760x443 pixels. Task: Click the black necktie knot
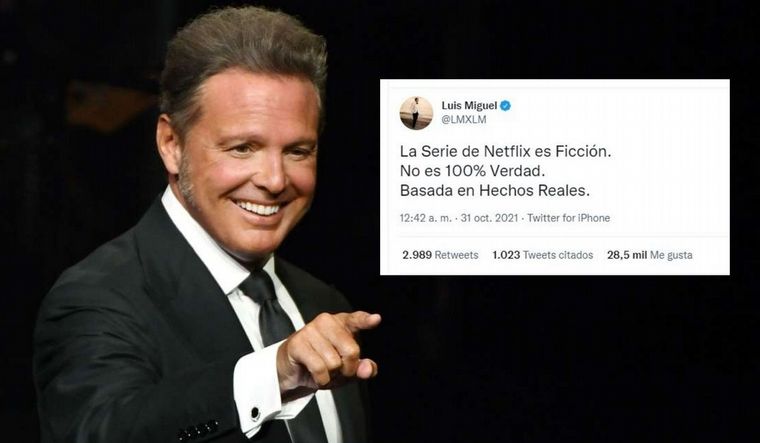(x=260, y=287)
